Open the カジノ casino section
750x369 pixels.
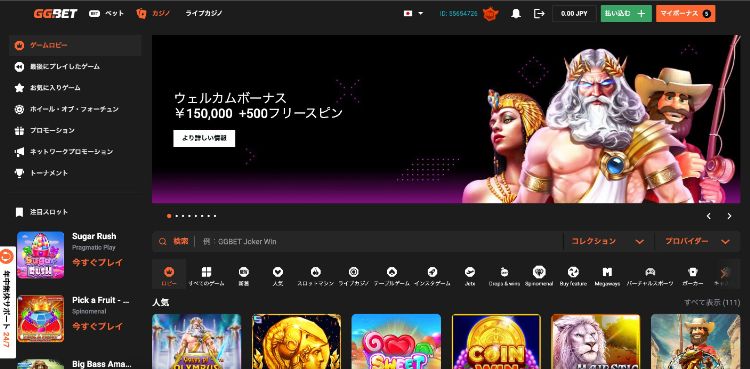pos(153,13)
